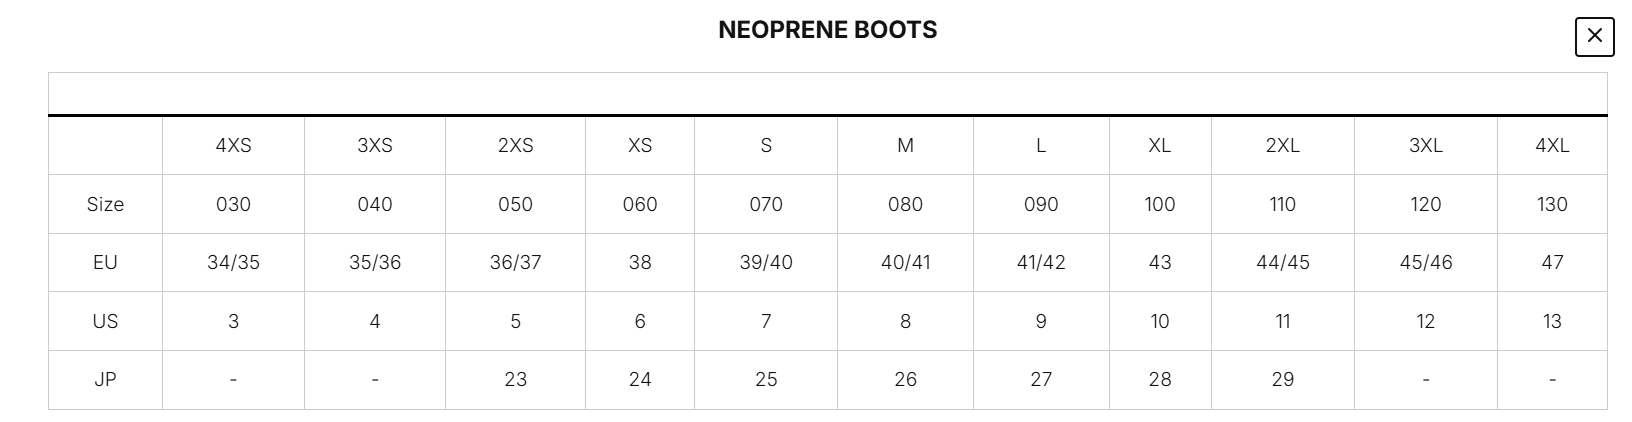The height and width of the screenshot is (422, 1632).
Task: Click the size code 100 cell
Action: [x=1160, y=205]
